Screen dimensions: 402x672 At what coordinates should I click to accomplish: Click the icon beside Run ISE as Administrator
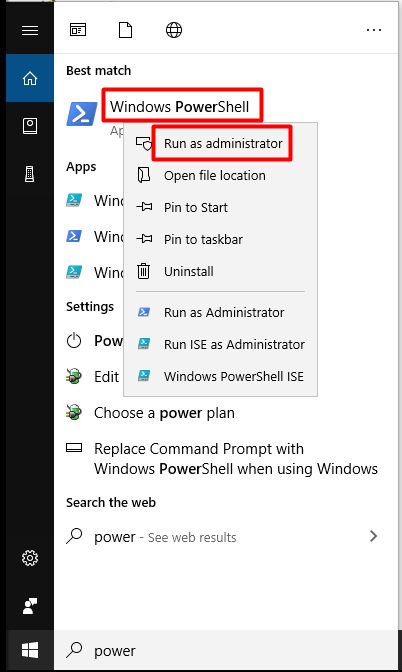coord(144,344)
